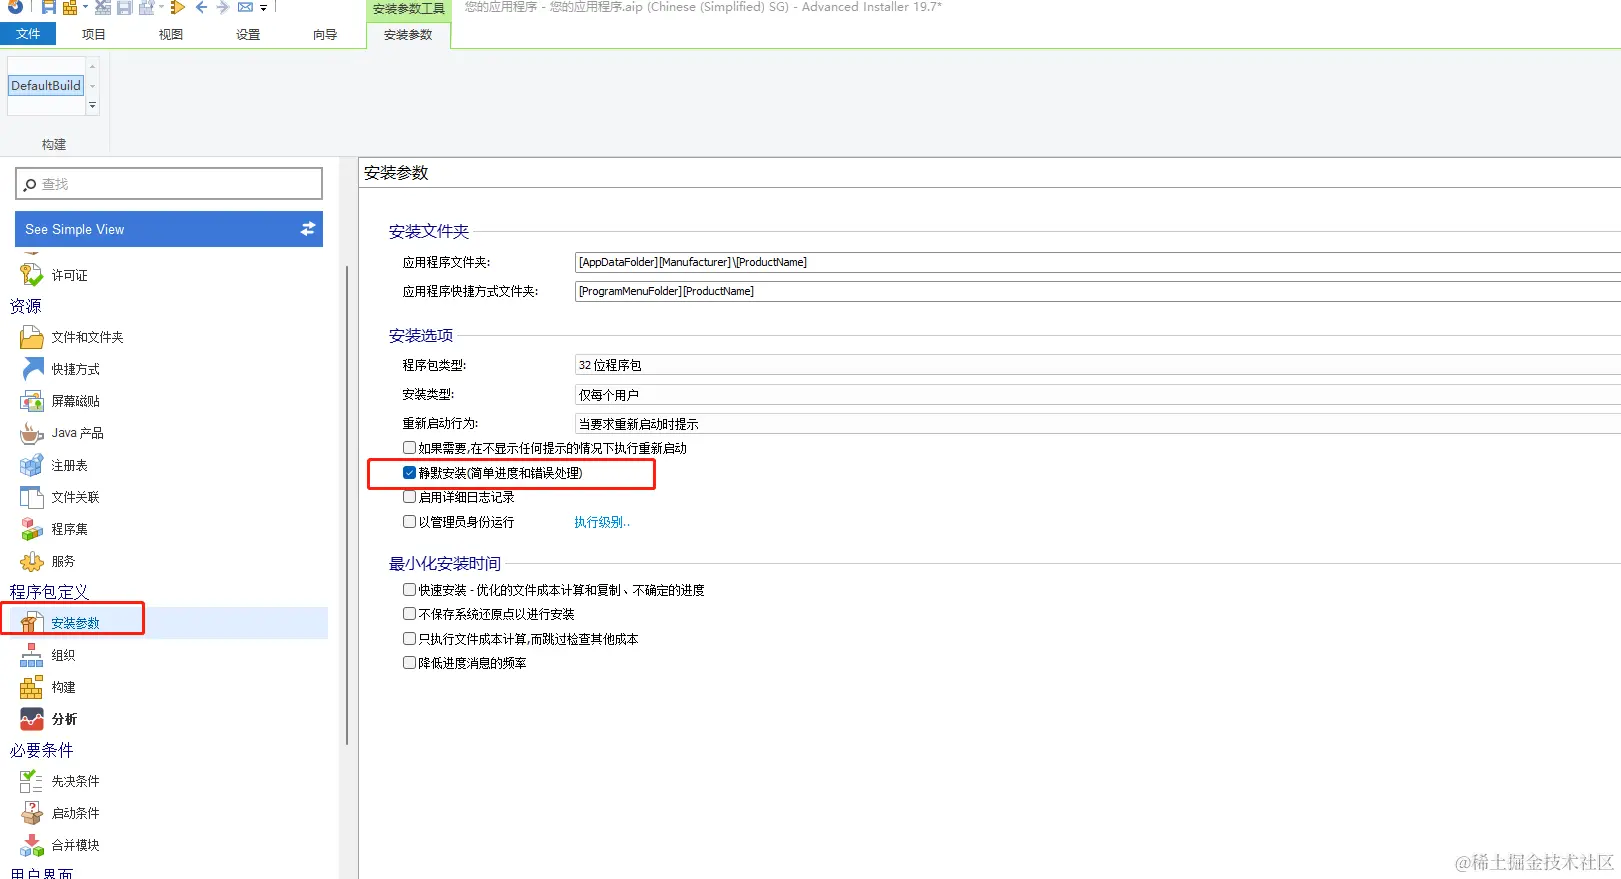Click the See Simple View button
This screenshot has width=1621, height=879.
(x=169, y=229)
